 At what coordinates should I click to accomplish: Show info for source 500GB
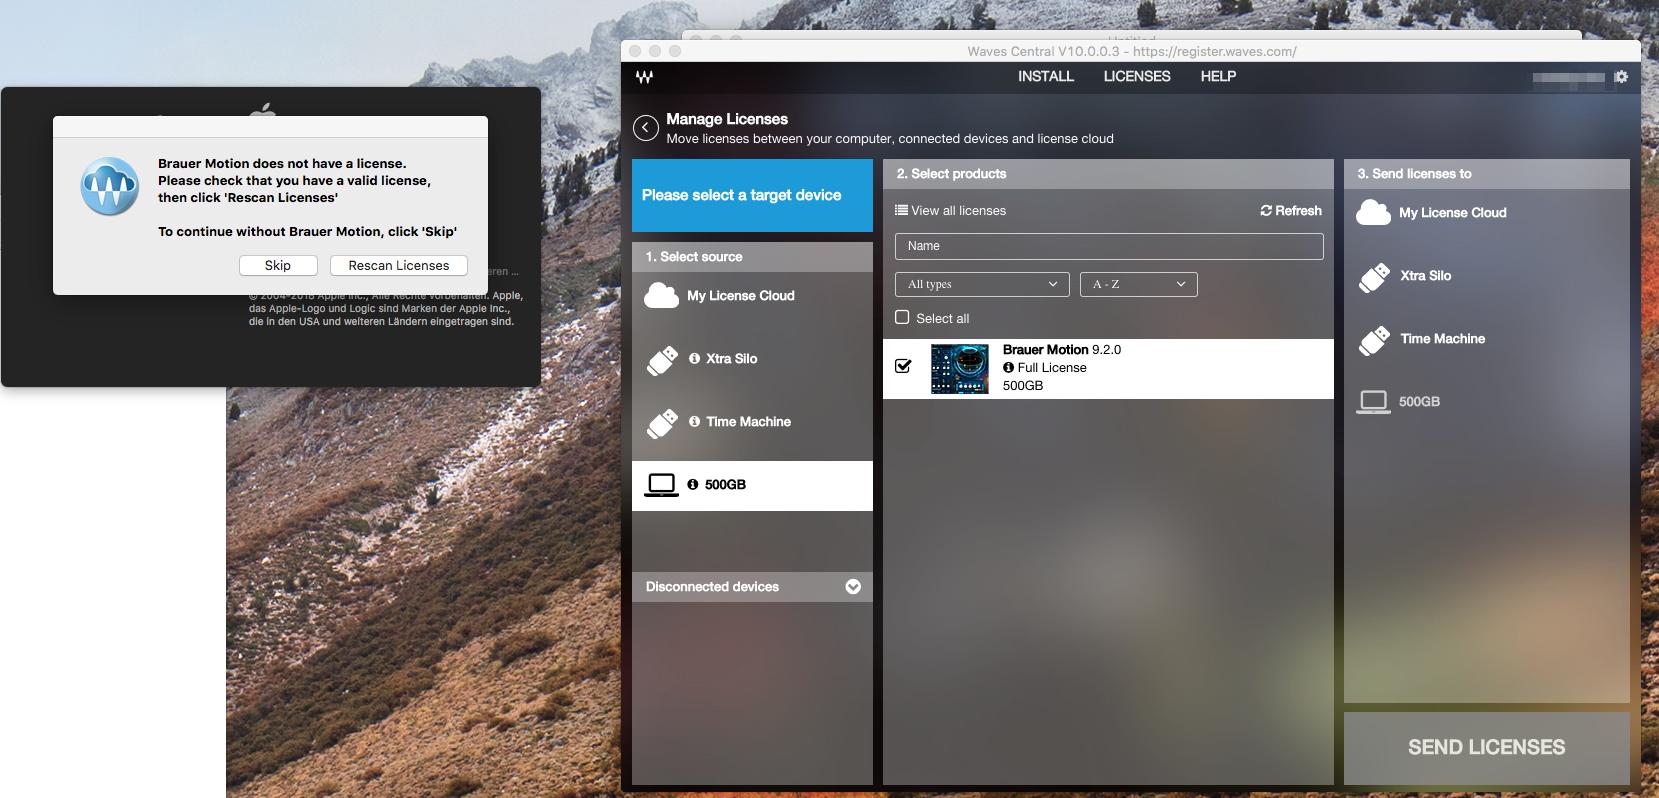click(x=693, y=485)
